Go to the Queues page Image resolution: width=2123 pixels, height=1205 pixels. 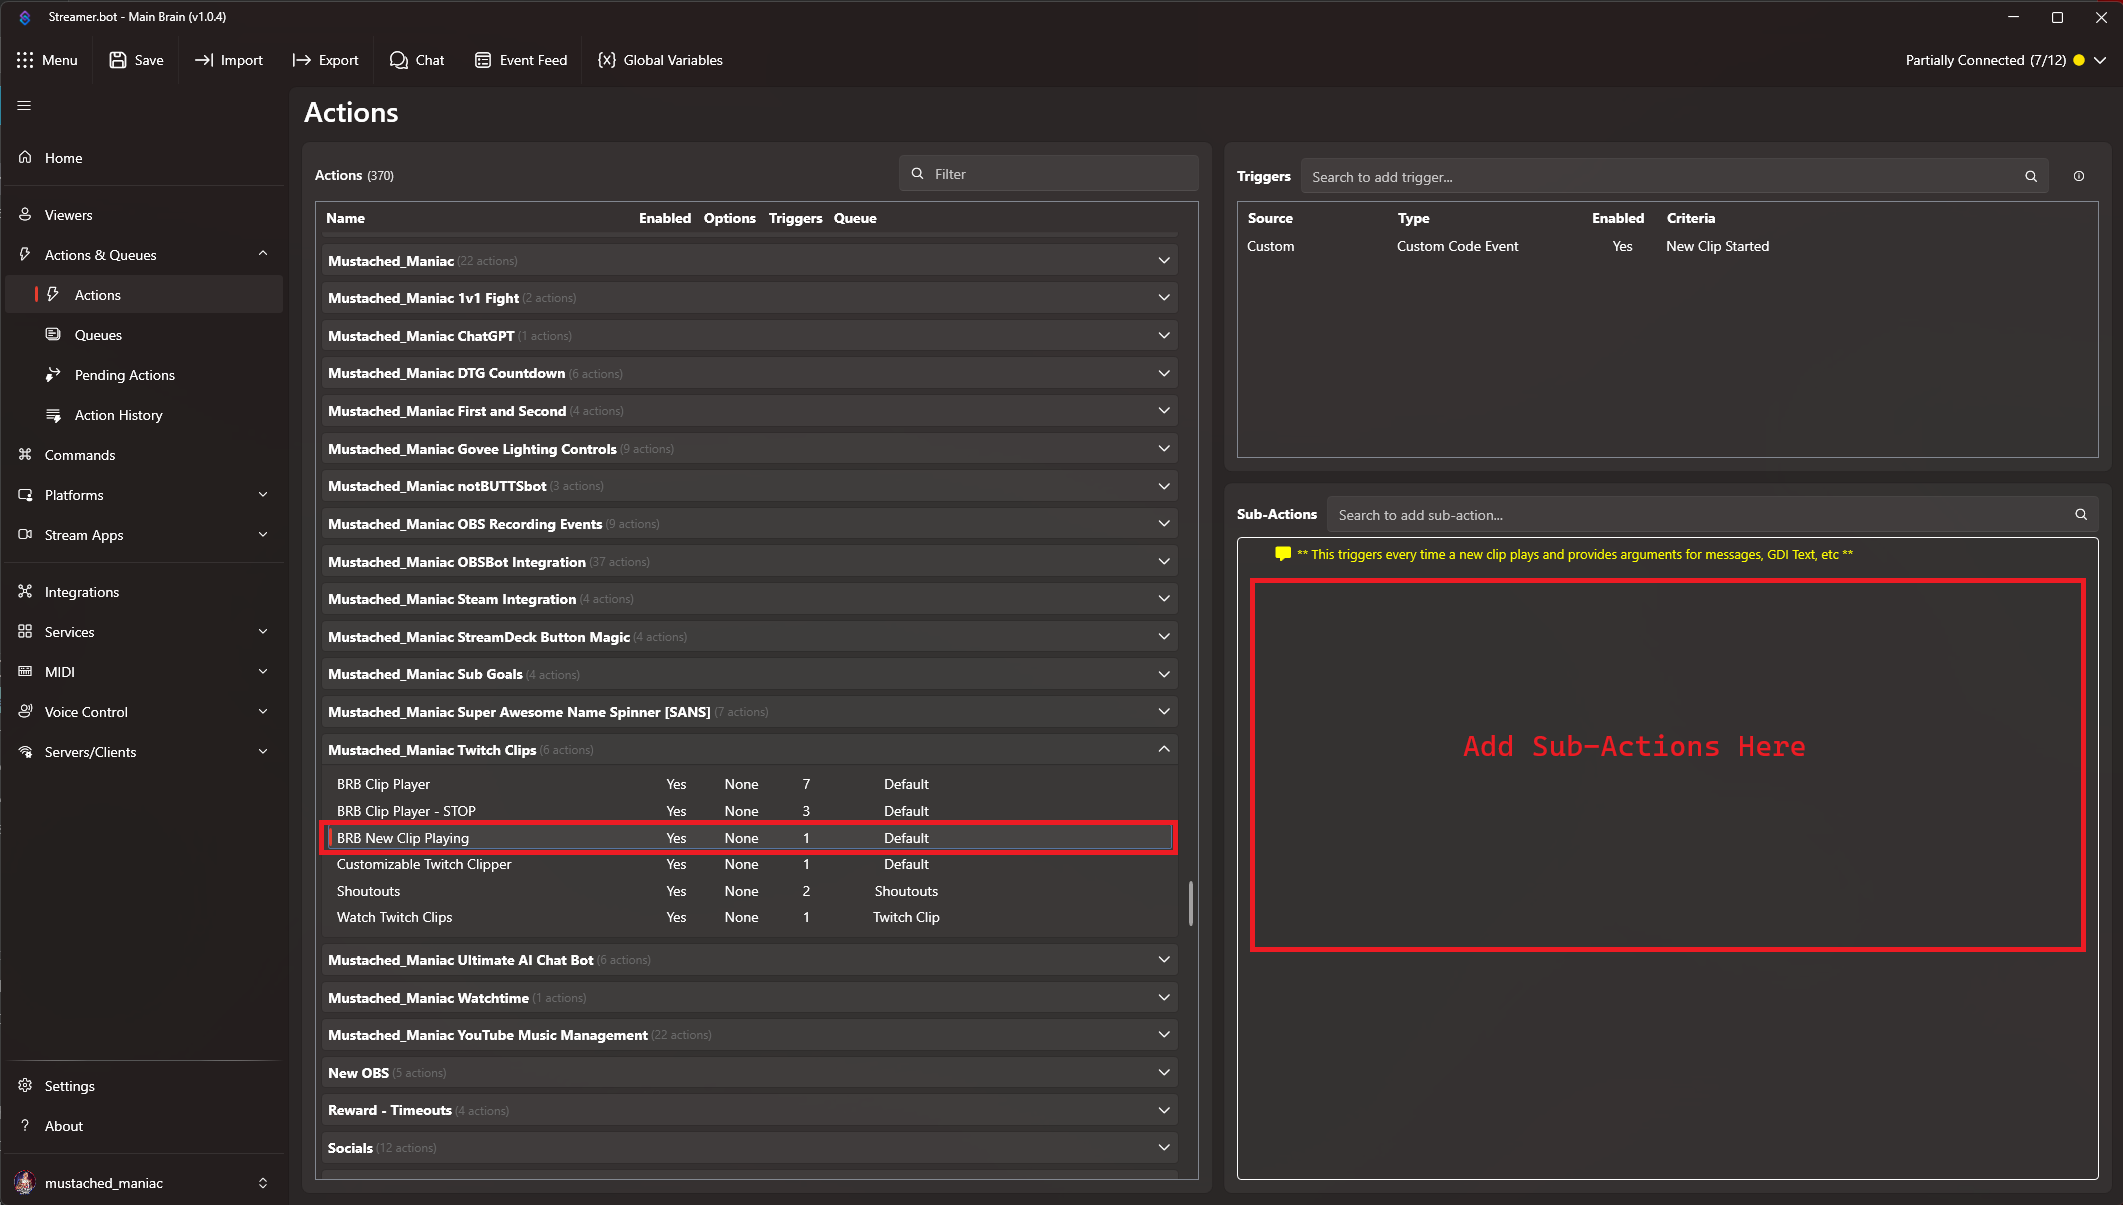[98, 335]
